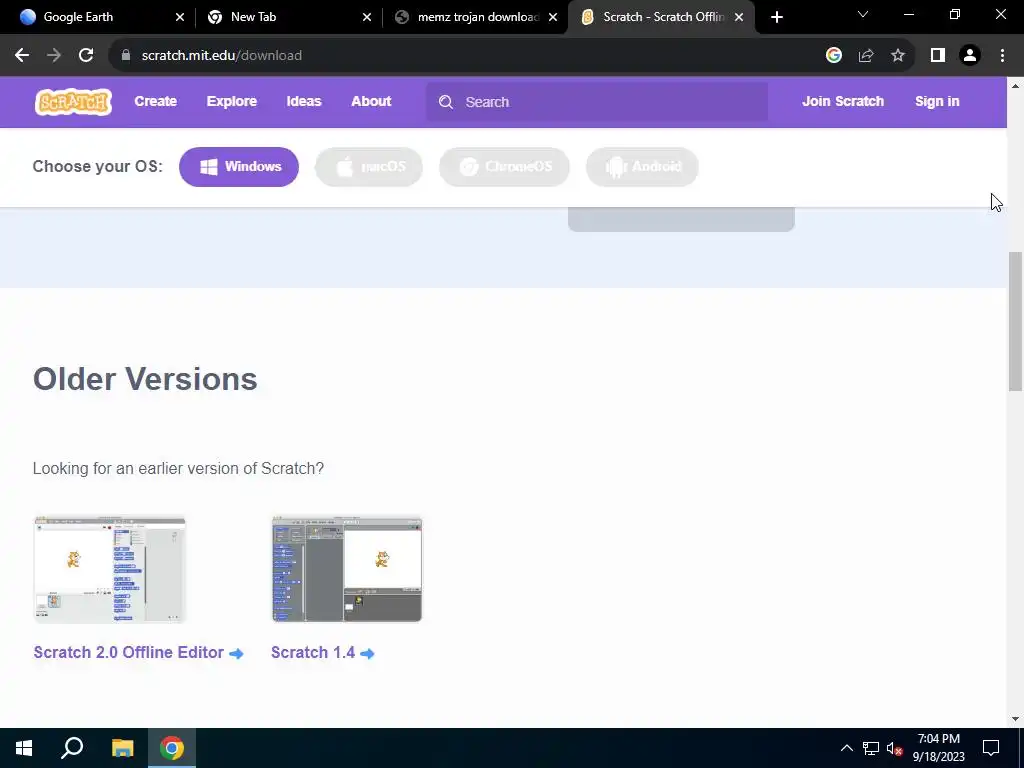
Task: Click the magnifier icon in Scratch search
Action: coord(446,102)
